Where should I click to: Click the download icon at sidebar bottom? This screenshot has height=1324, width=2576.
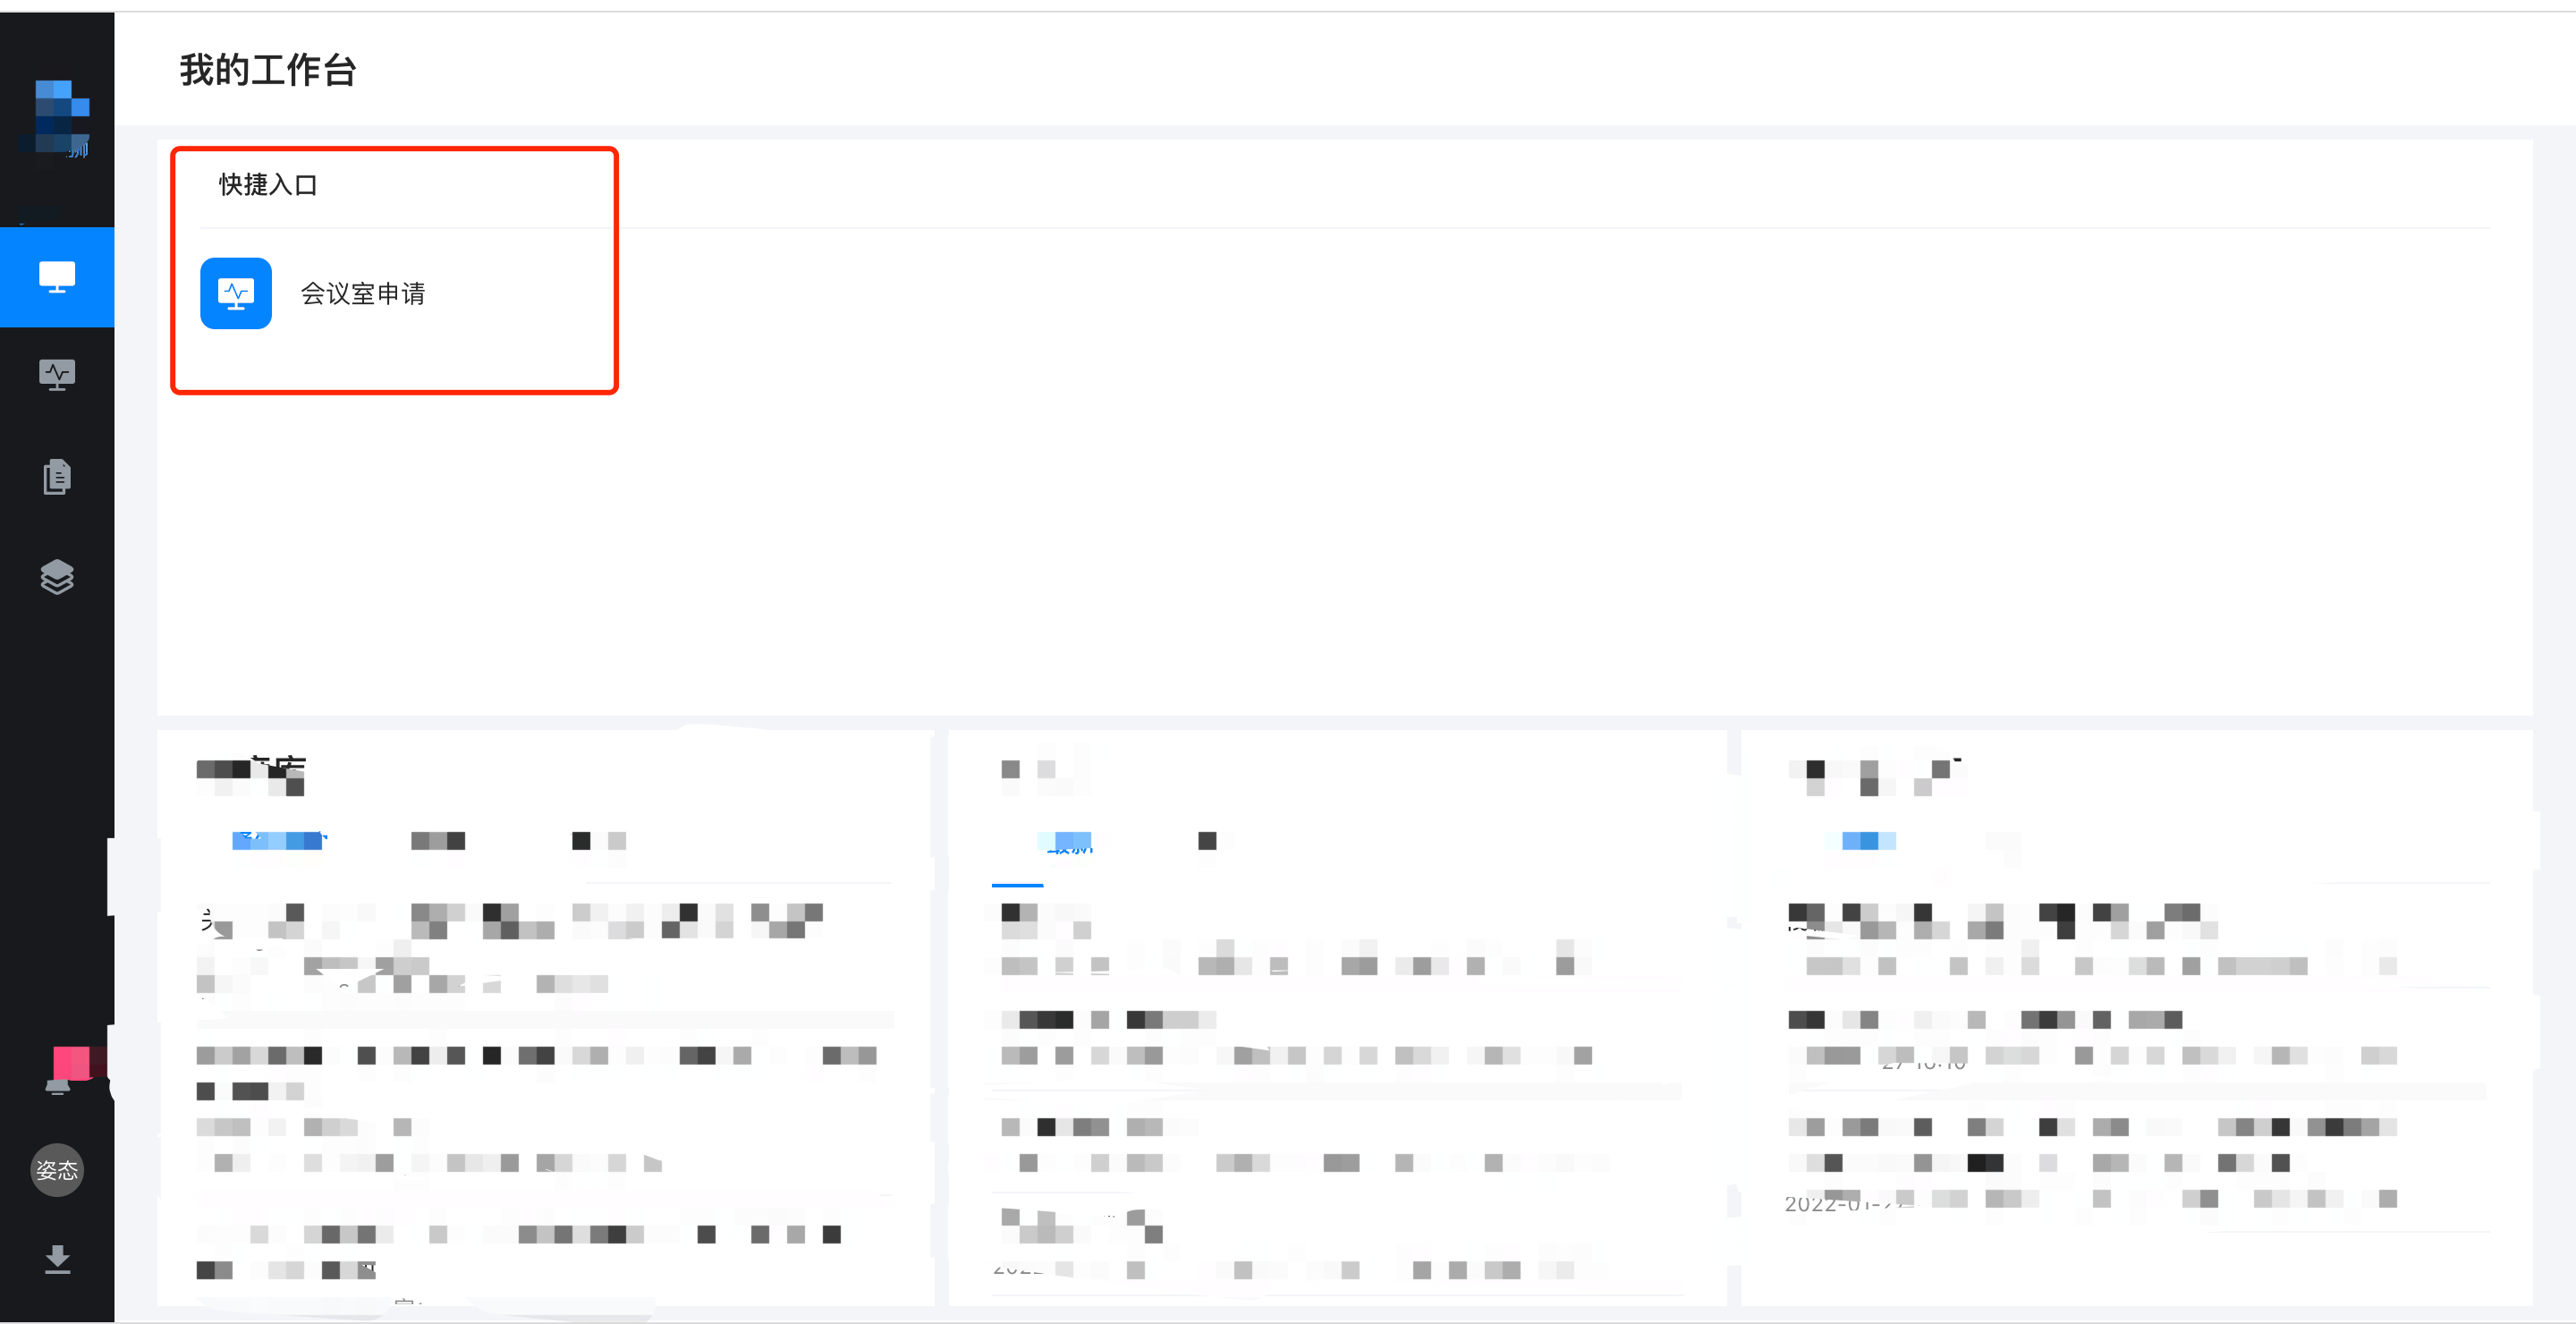coord(57,1259)
